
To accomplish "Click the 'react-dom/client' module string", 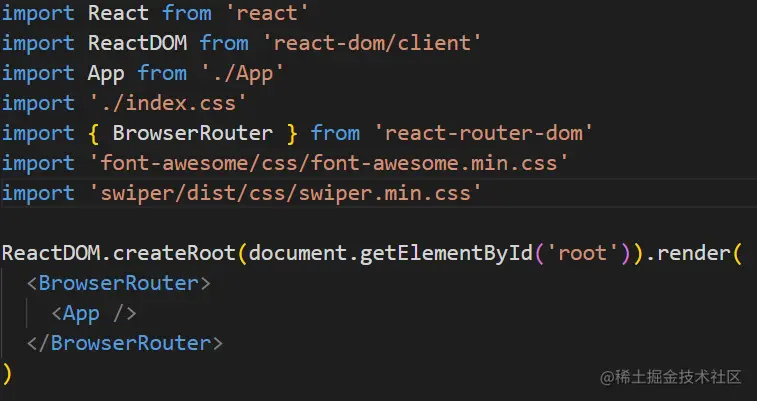I will click(372, 43).
